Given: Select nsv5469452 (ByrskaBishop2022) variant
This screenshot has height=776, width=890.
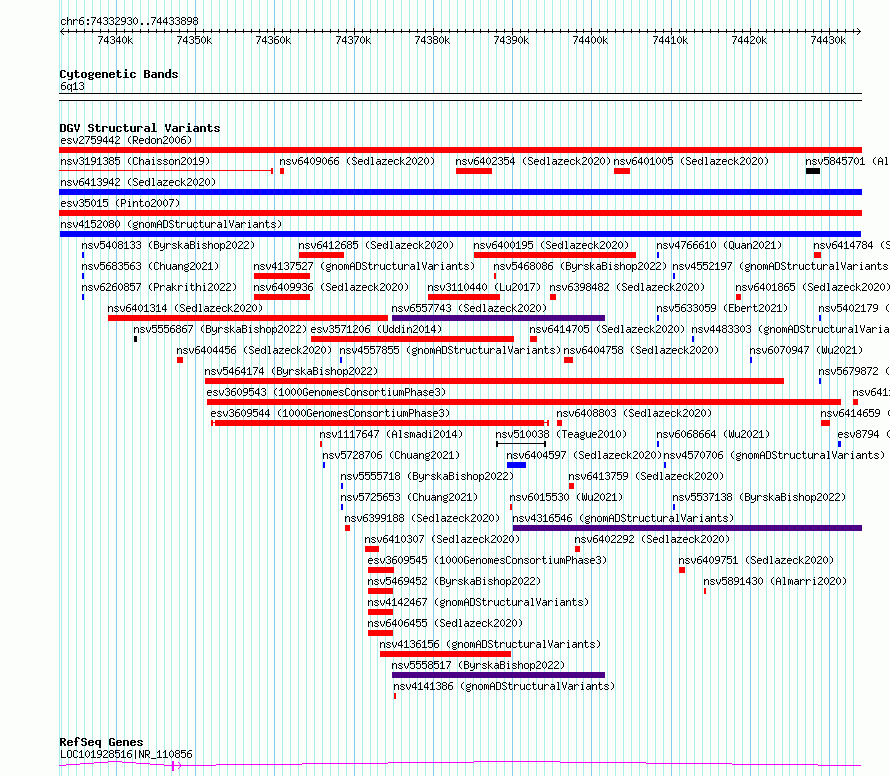Looking at the screenshot, I should (454, 581).
